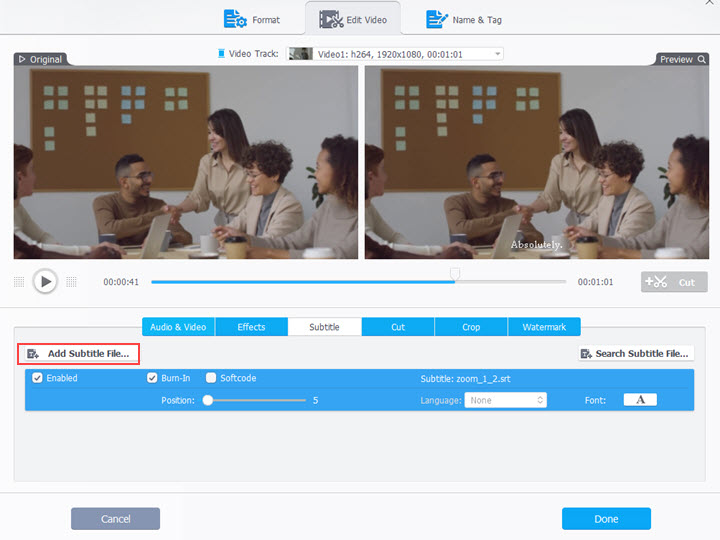Image resolution: width=720 pixels, height=540 pixels.
Task: Click the Cancel button
Action: 115,519
